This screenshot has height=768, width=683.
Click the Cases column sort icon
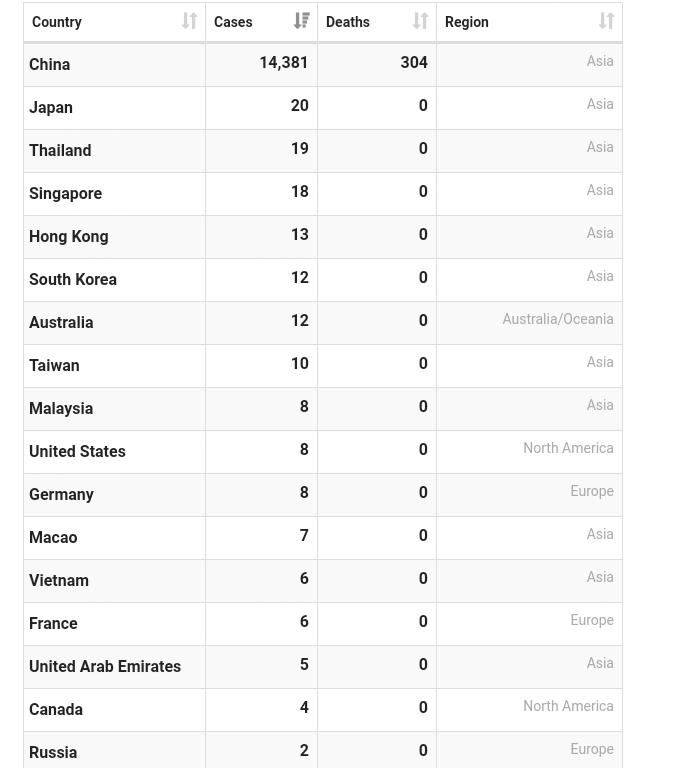click(x=301, y=22)
